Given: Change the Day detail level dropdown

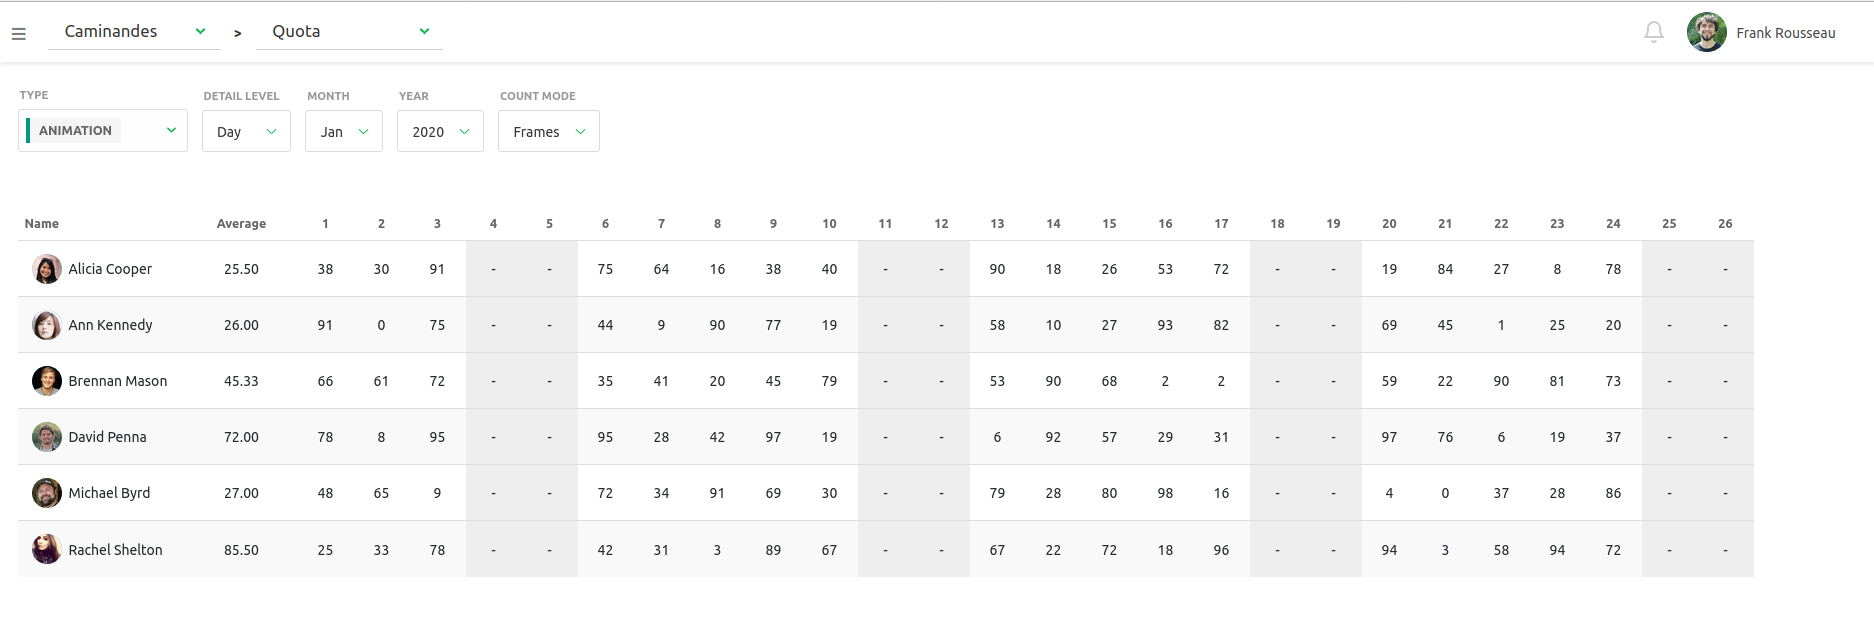Looking at the screenshot, I should pyautogui.click(x=246, y=131).
